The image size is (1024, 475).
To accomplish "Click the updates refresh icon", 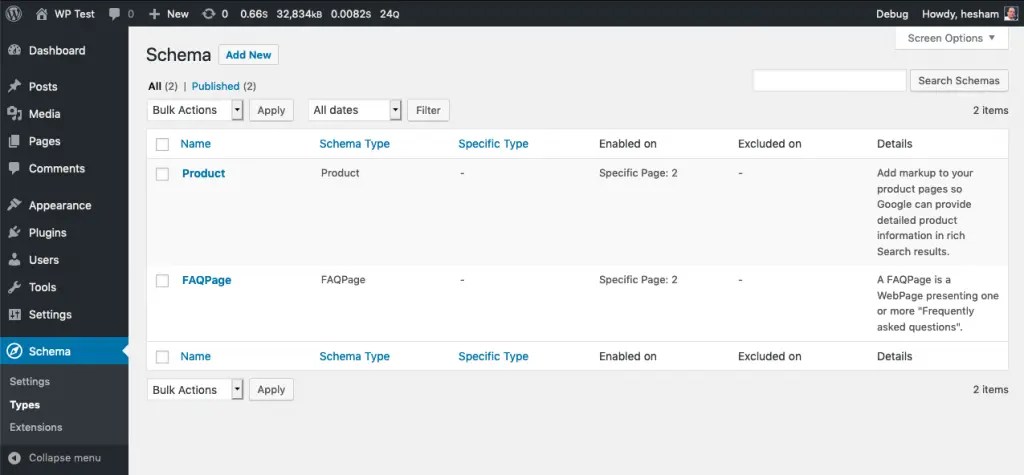I will tap(209, 14).
